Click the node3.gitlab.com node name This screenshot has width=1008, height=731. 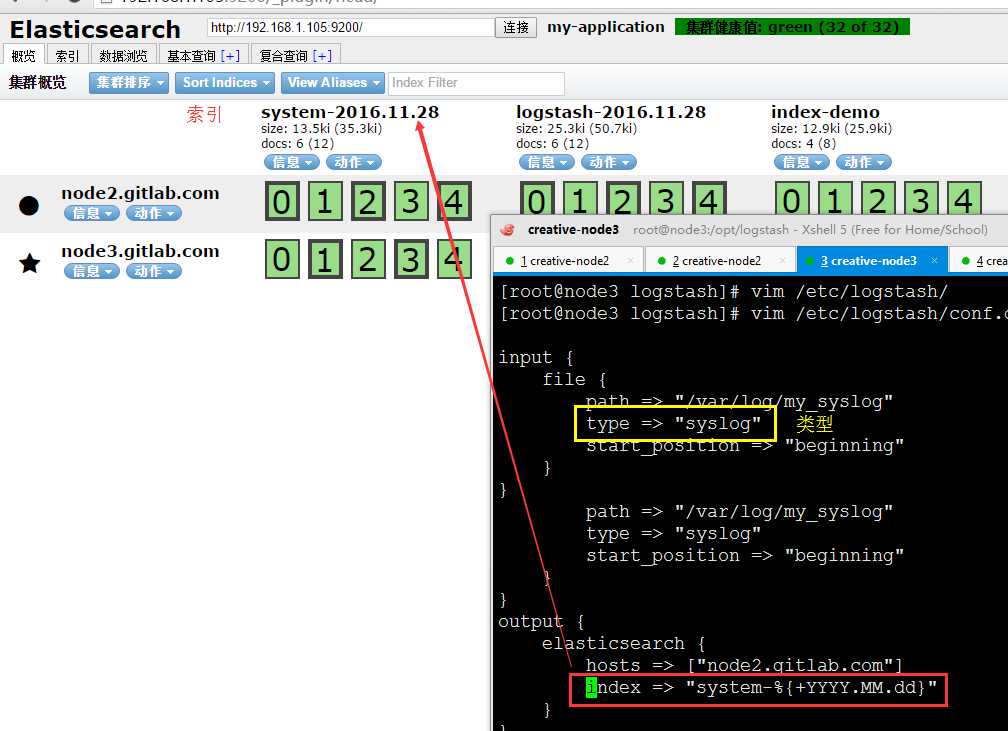(140, 251)
